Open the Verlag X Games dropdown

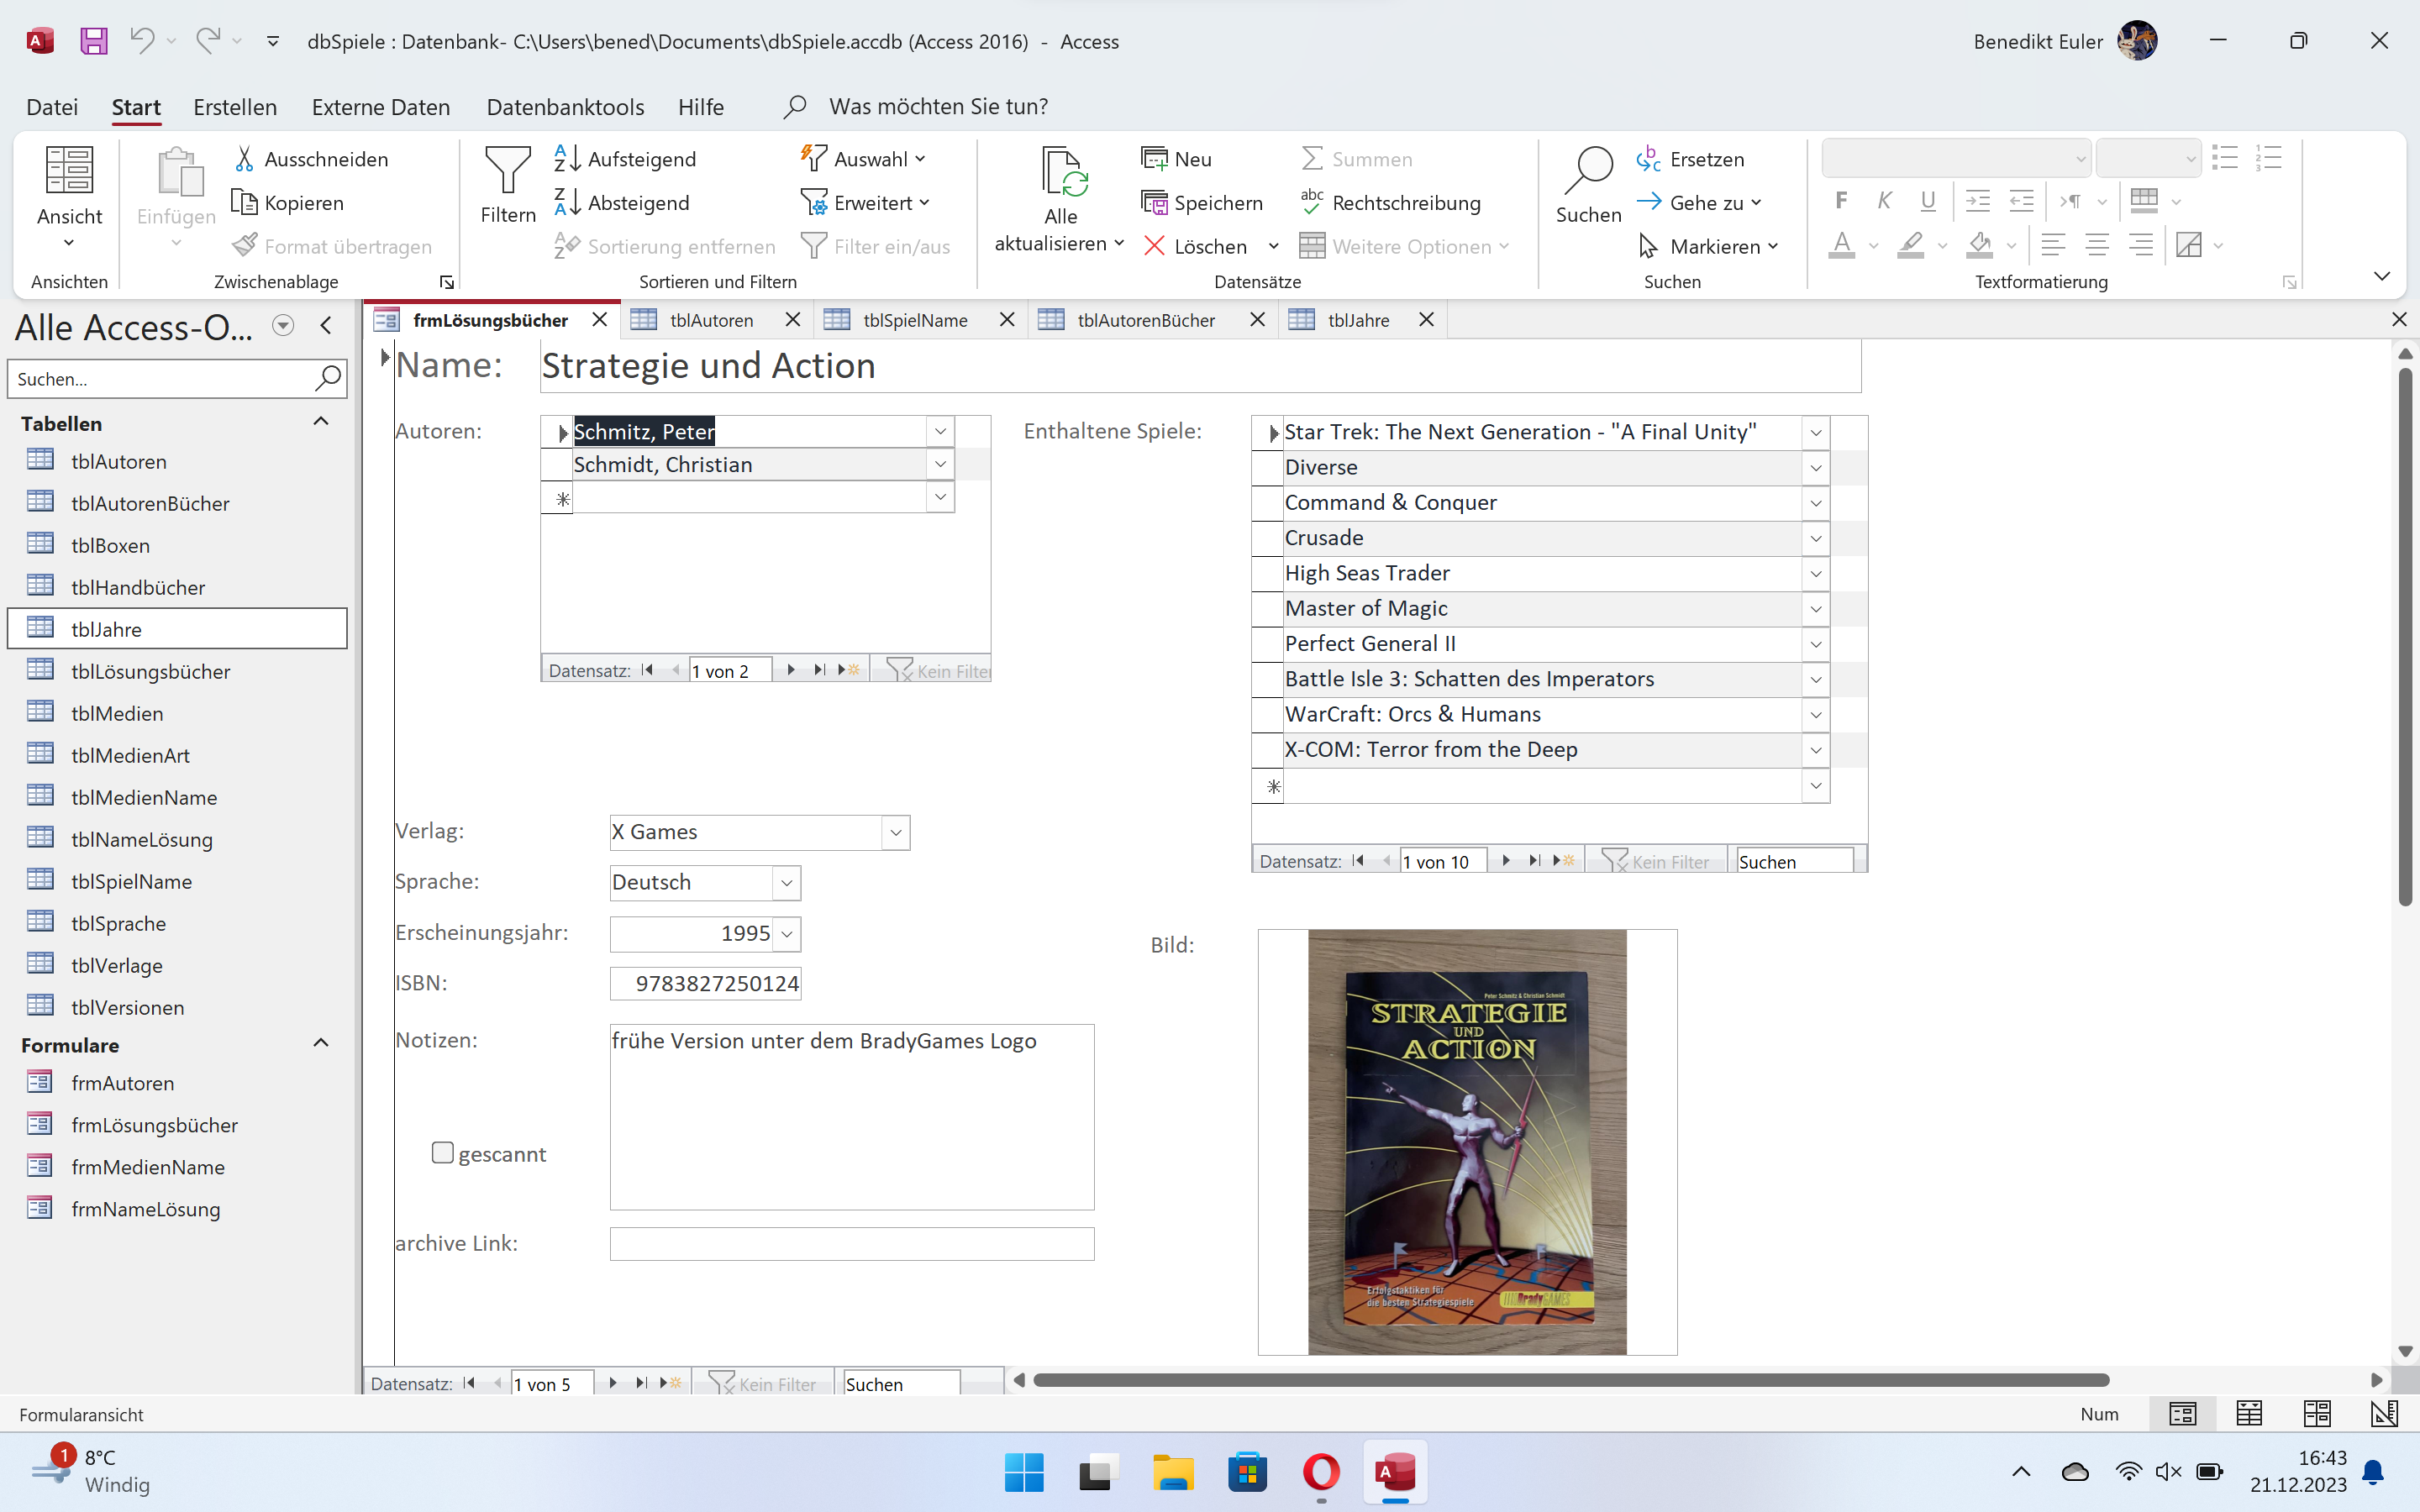pos(895,832)
